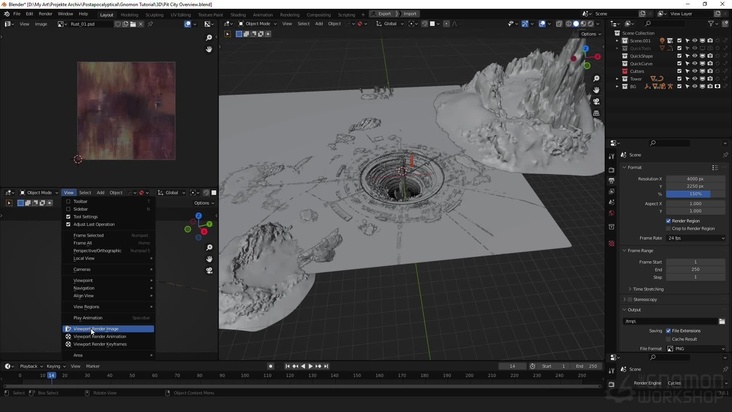Open the Frame Rate dropdown showing 24 fps
This screenshot has height=412, width=732.
point(696,238)
